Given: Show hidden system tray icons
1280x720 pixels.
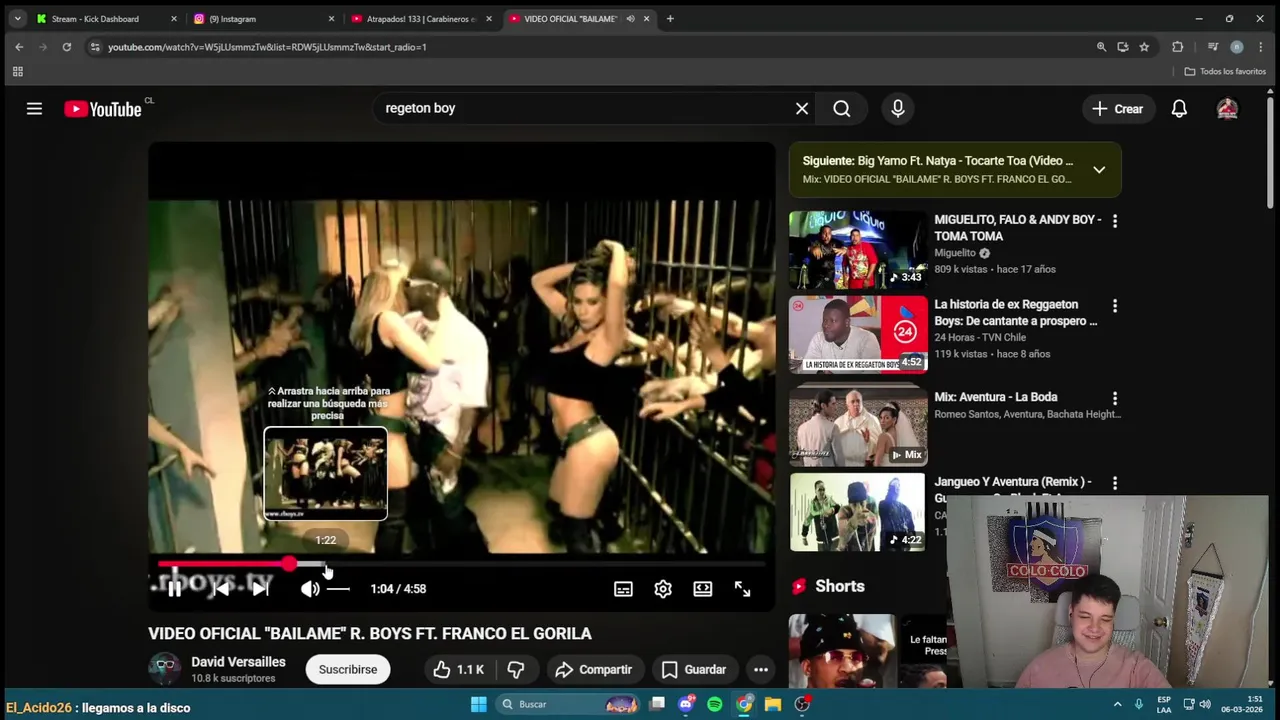Looking at the screenshot, I should pyautogui.click(x=1117, y=704).
